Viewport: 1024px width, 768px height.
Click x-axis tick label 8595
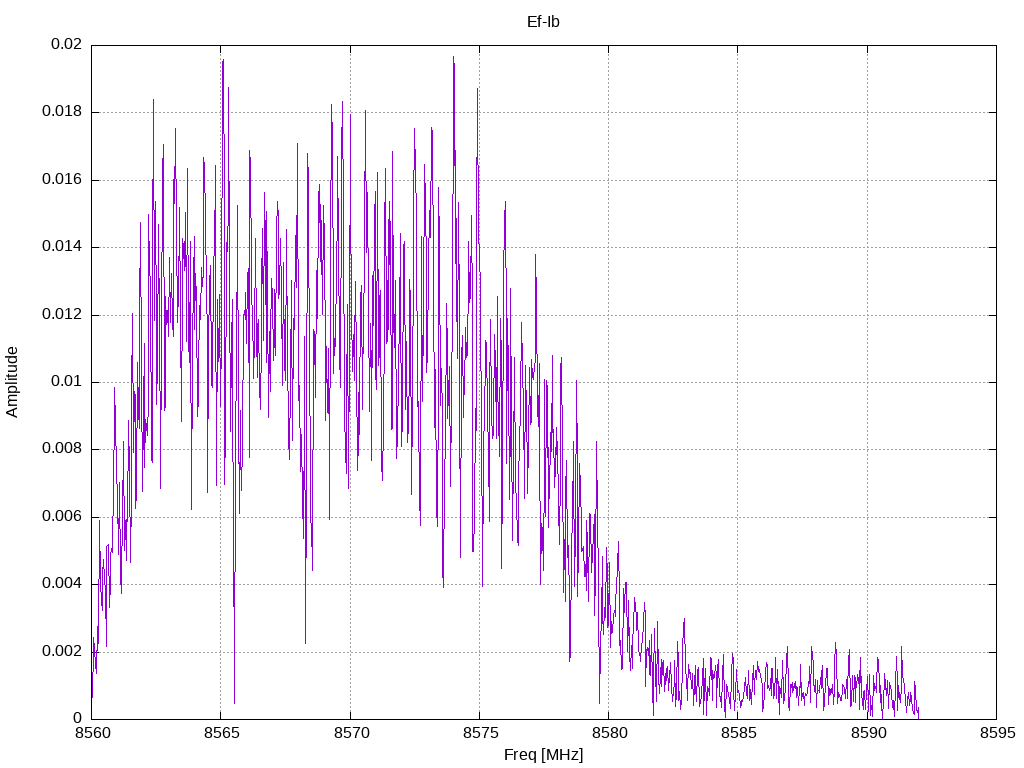997,733
